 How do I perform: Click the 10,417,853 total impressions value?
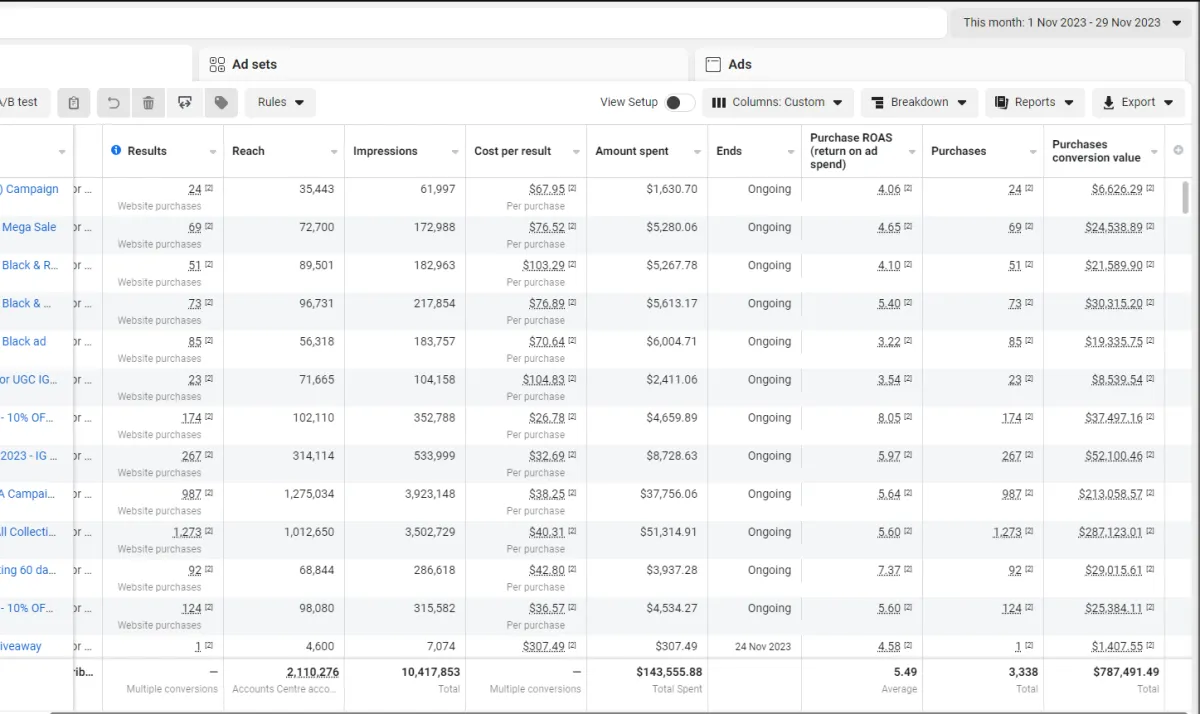click(x=431, y=672)
